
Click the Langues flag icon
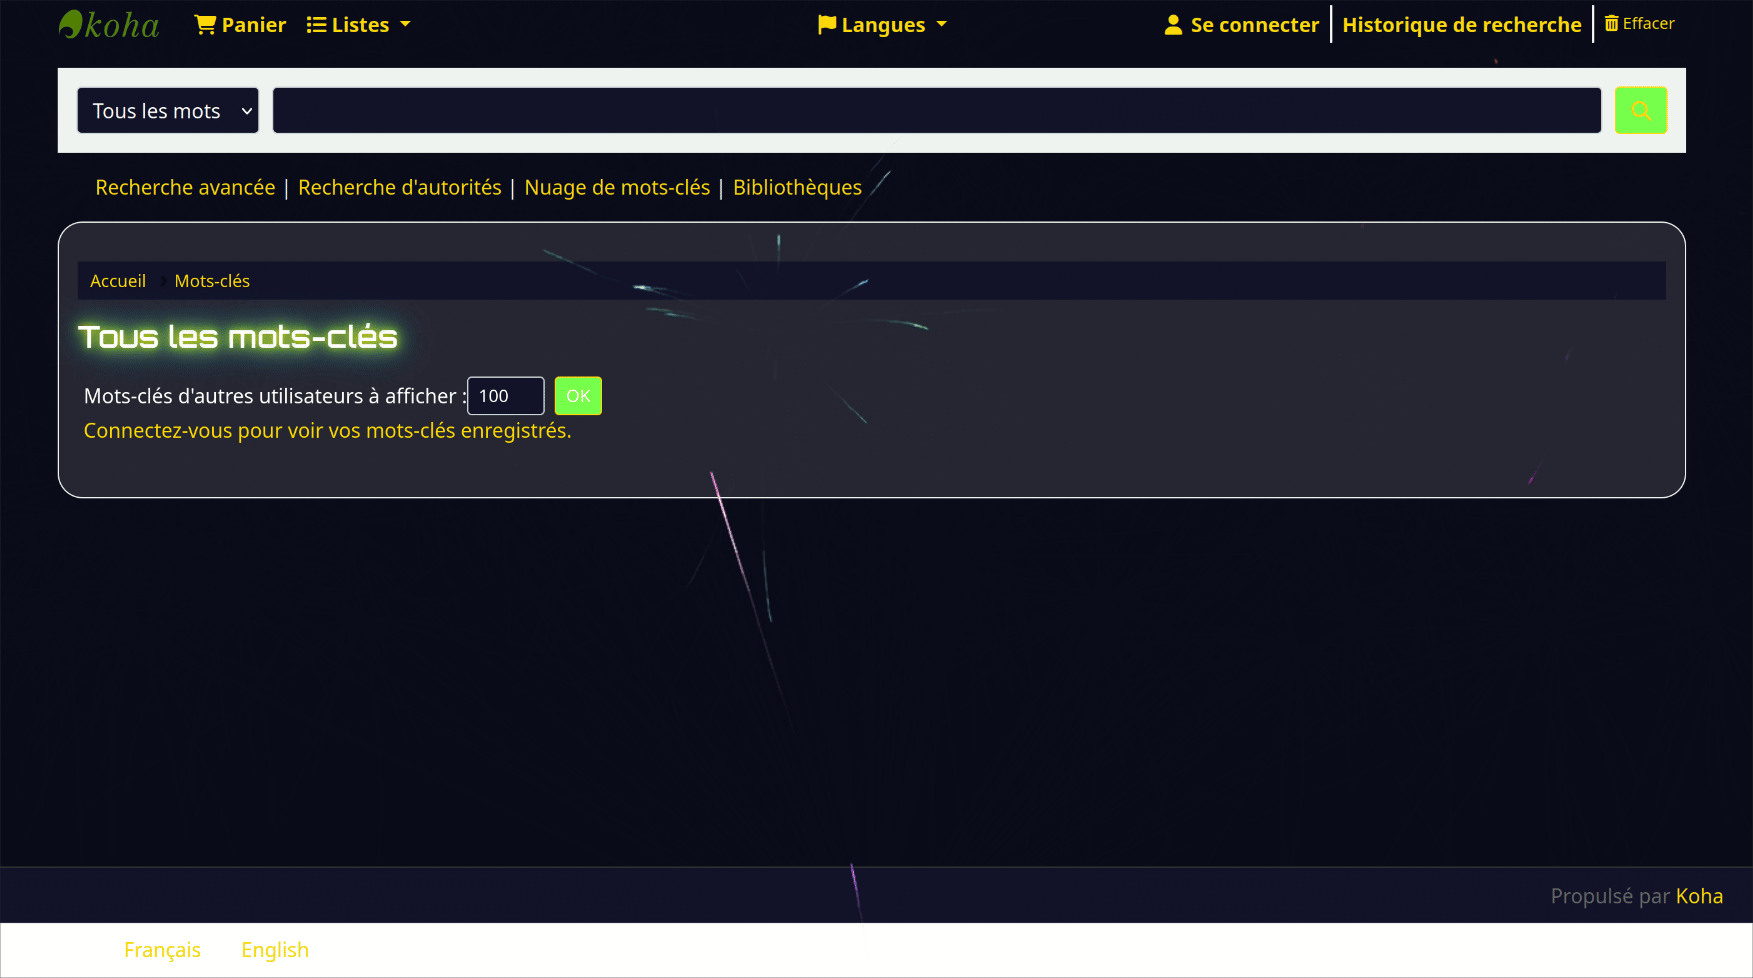click(826, 25)
